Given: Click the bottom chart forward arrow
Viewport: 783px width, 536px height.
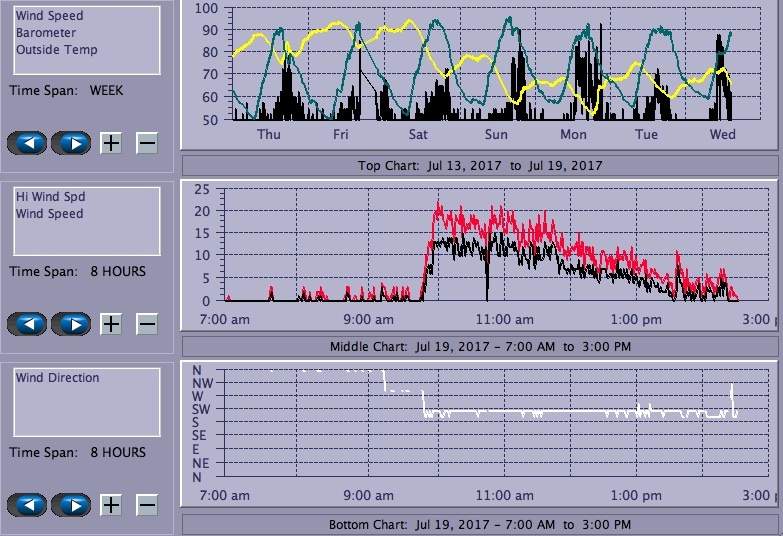Looking at the screenshot, I should [x=71, y=505].
